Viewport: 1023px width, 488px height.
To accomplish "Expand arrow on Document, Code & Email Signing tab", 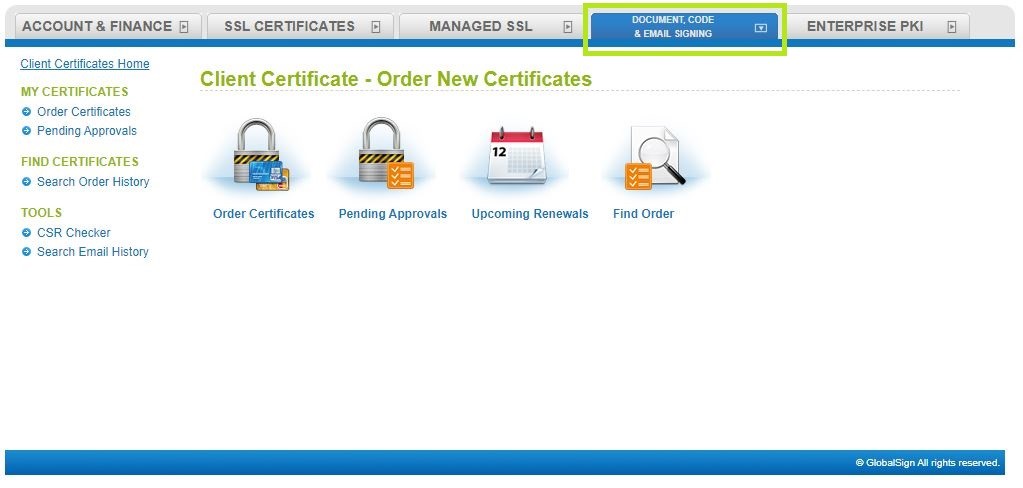I will coord(761,28).
